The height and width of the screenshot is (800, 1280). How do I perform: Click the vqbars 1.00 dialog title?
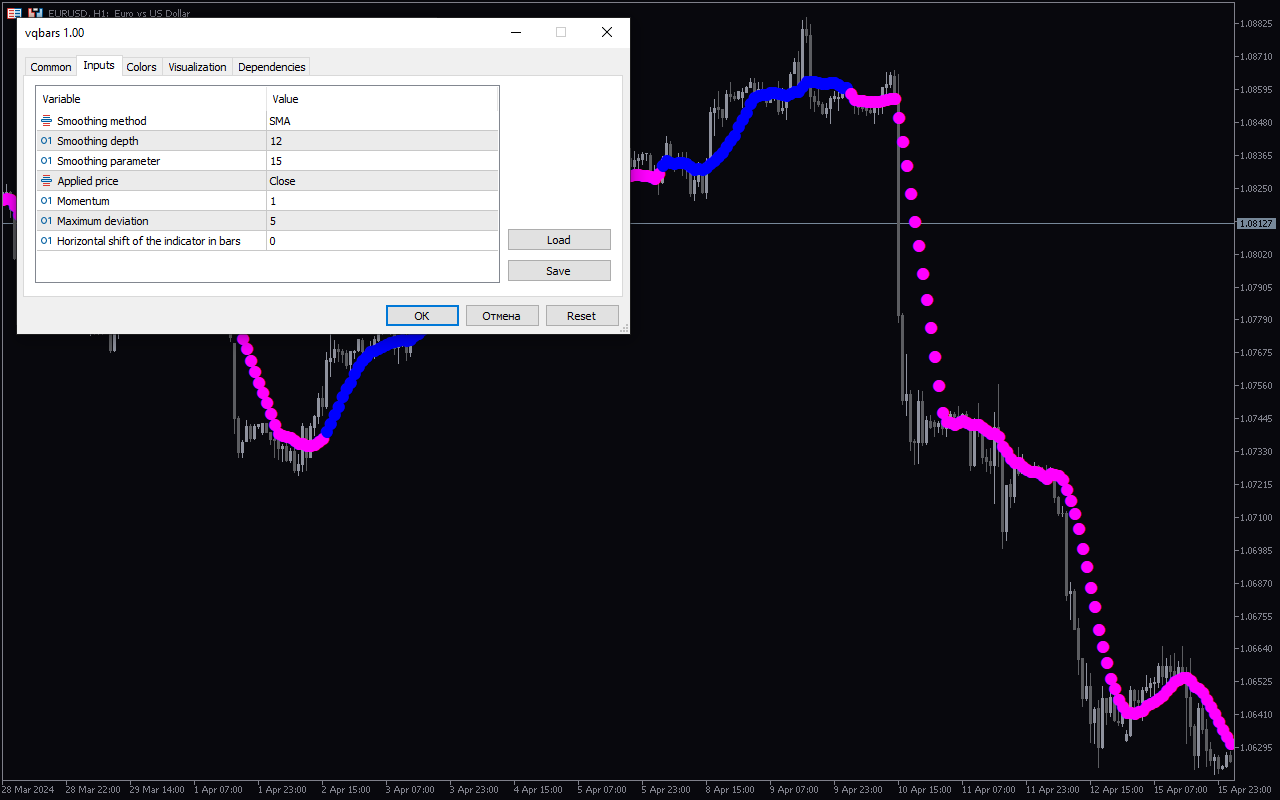[x=55, y=33]
